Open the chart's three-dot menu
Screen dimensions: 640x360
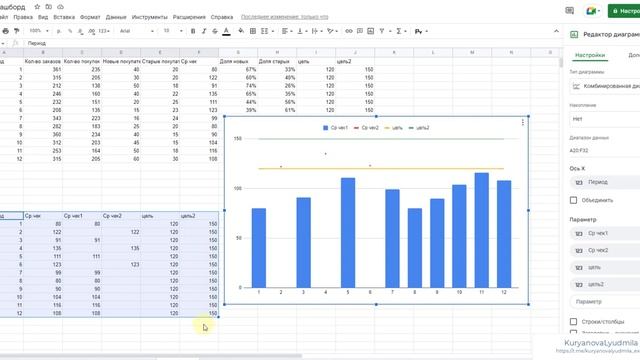coord(522,122)
